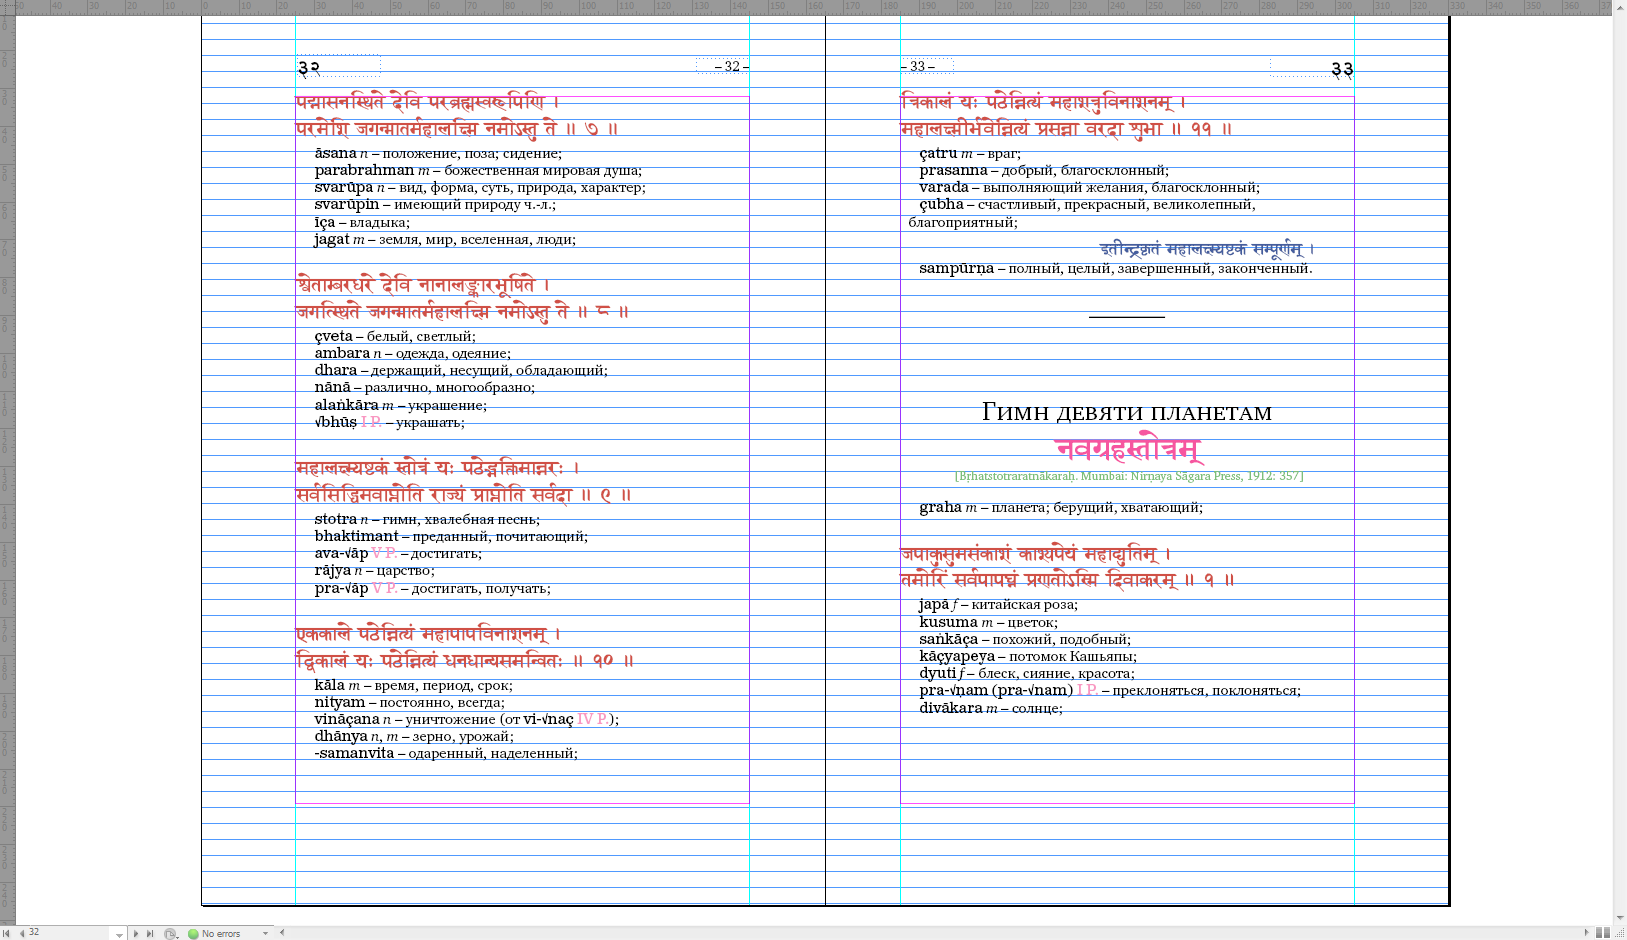Click in the horizontal scrollbar track

[x=934, y=932]
